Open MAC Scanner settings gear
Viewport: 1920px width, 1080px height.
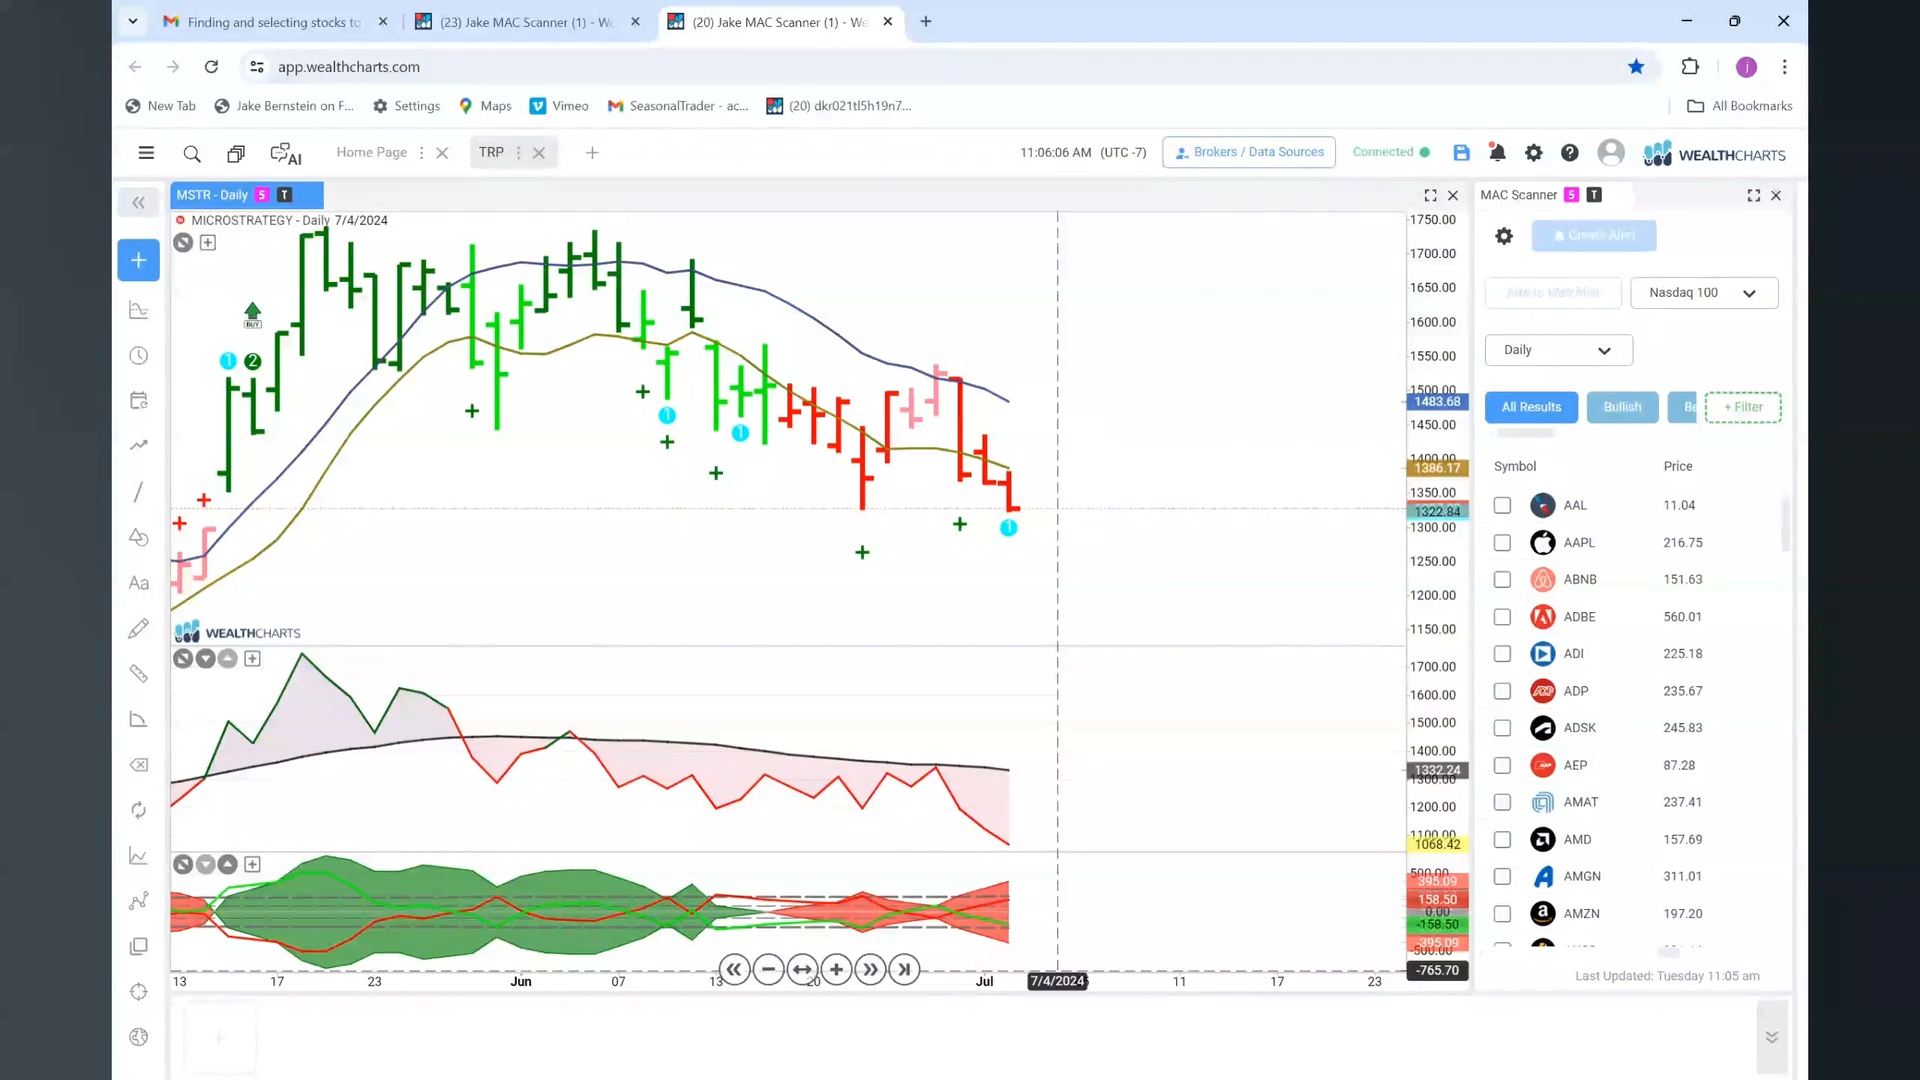(x=1504, y=236)
